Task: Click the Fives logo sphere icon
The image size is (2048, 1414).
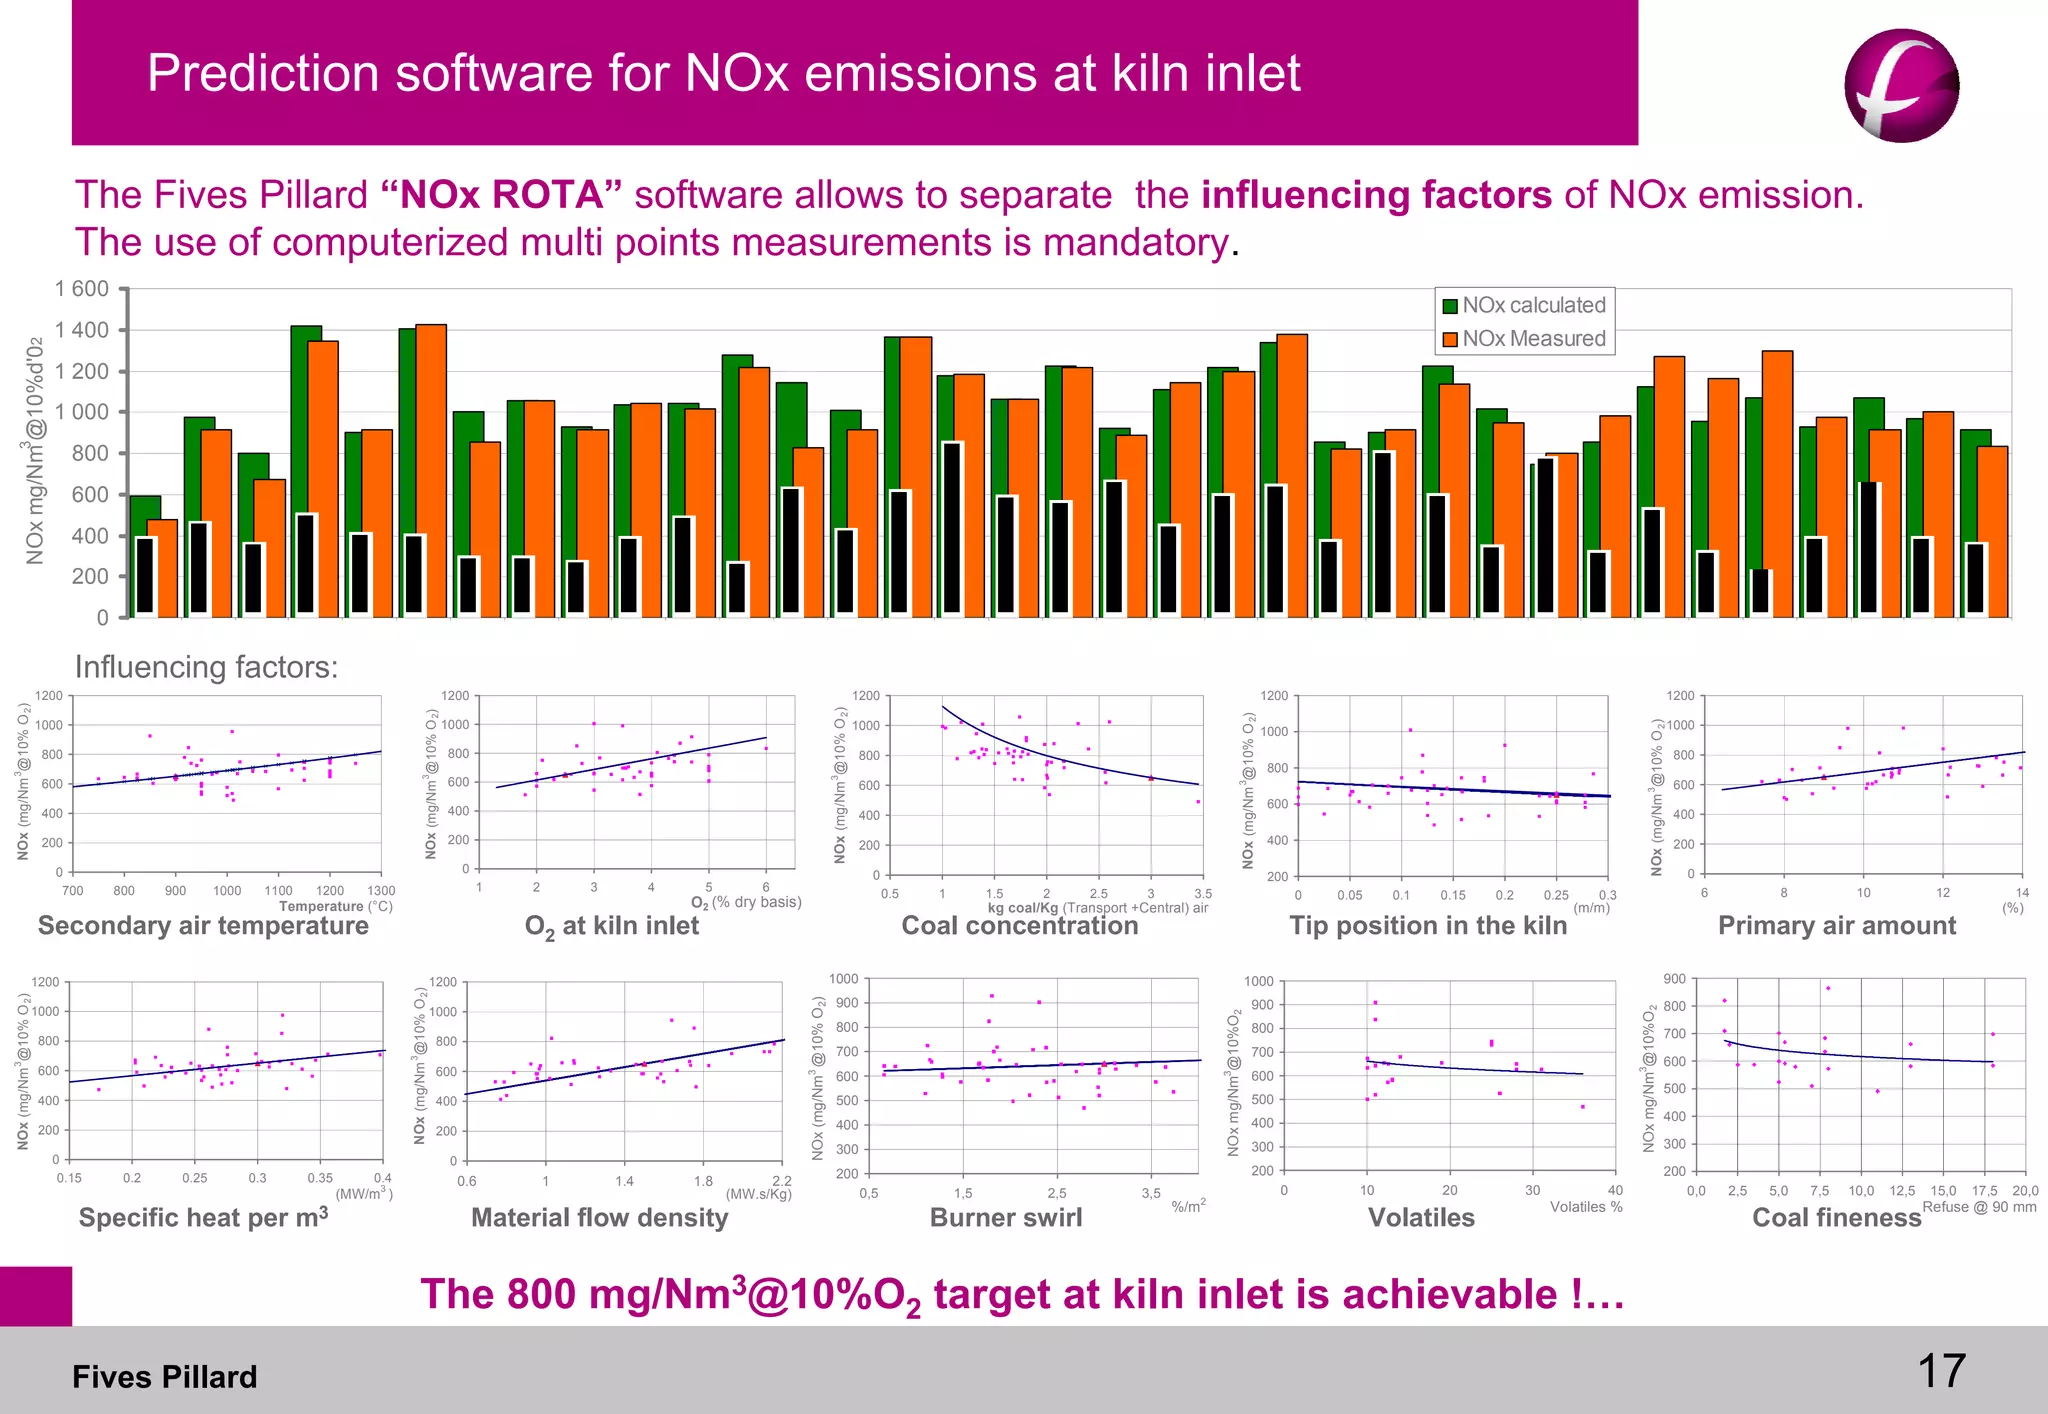Action: [1901, 86]
